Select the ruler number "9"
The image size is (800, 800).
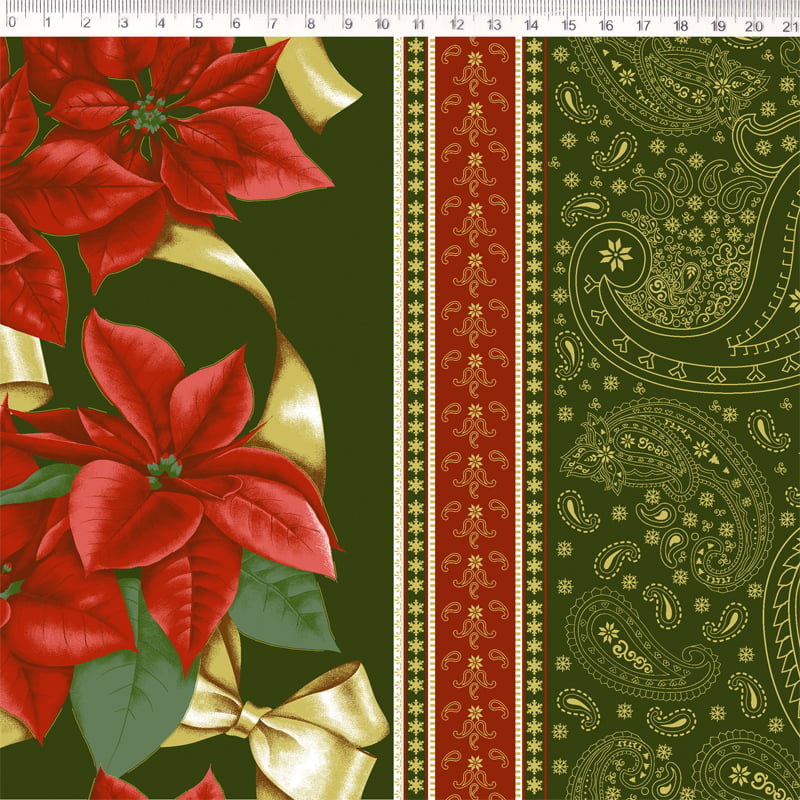[348, 23]
